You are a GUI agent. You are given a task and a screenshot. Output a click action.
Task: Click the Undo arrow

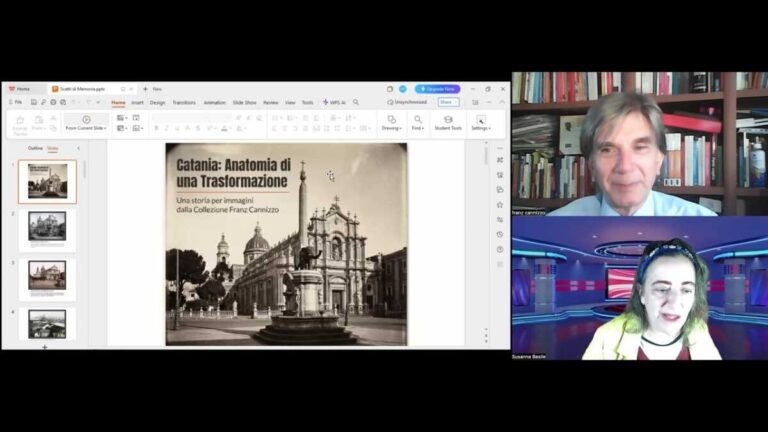click(x=73, y=102)
